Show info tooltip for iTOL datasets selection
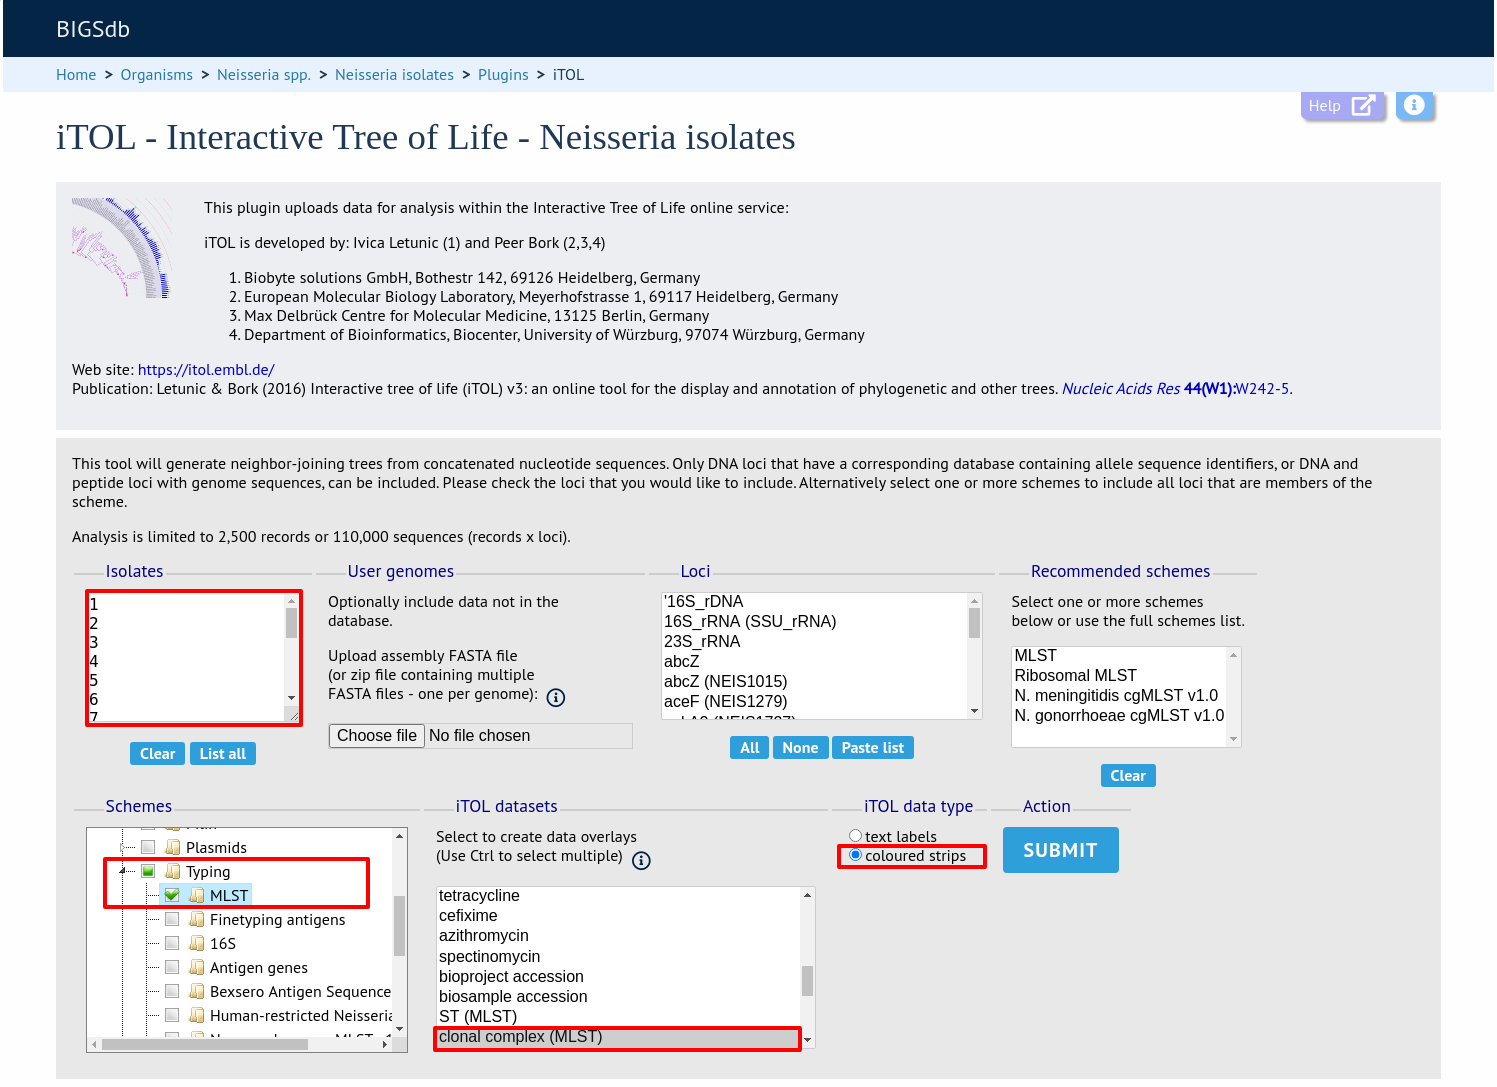1497x1087 pixels. point(641,860)
